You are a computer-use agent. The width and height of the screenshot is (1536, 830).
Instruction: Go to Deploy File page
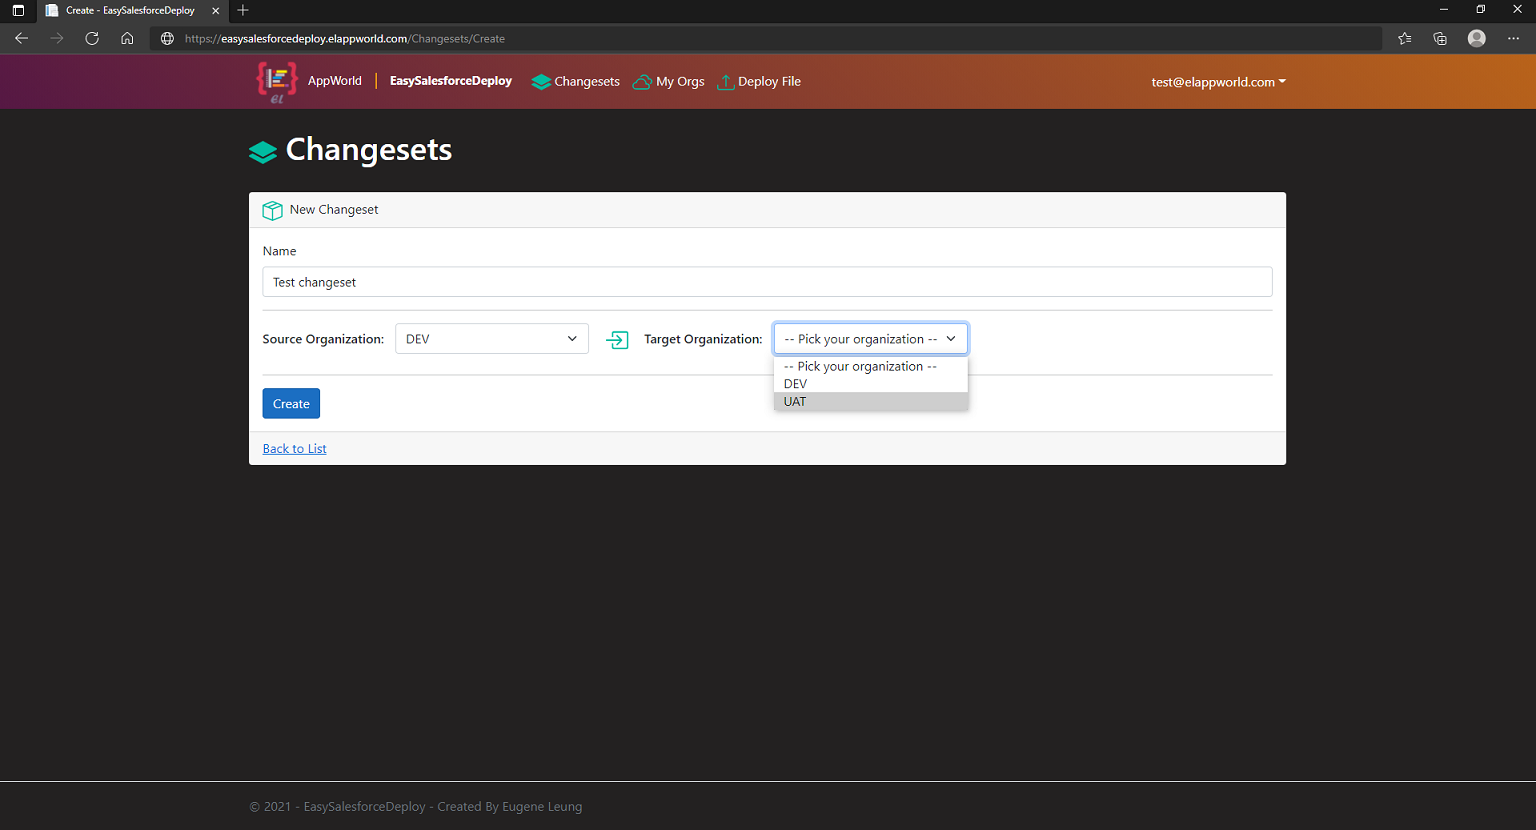click(x=760, y=82)
